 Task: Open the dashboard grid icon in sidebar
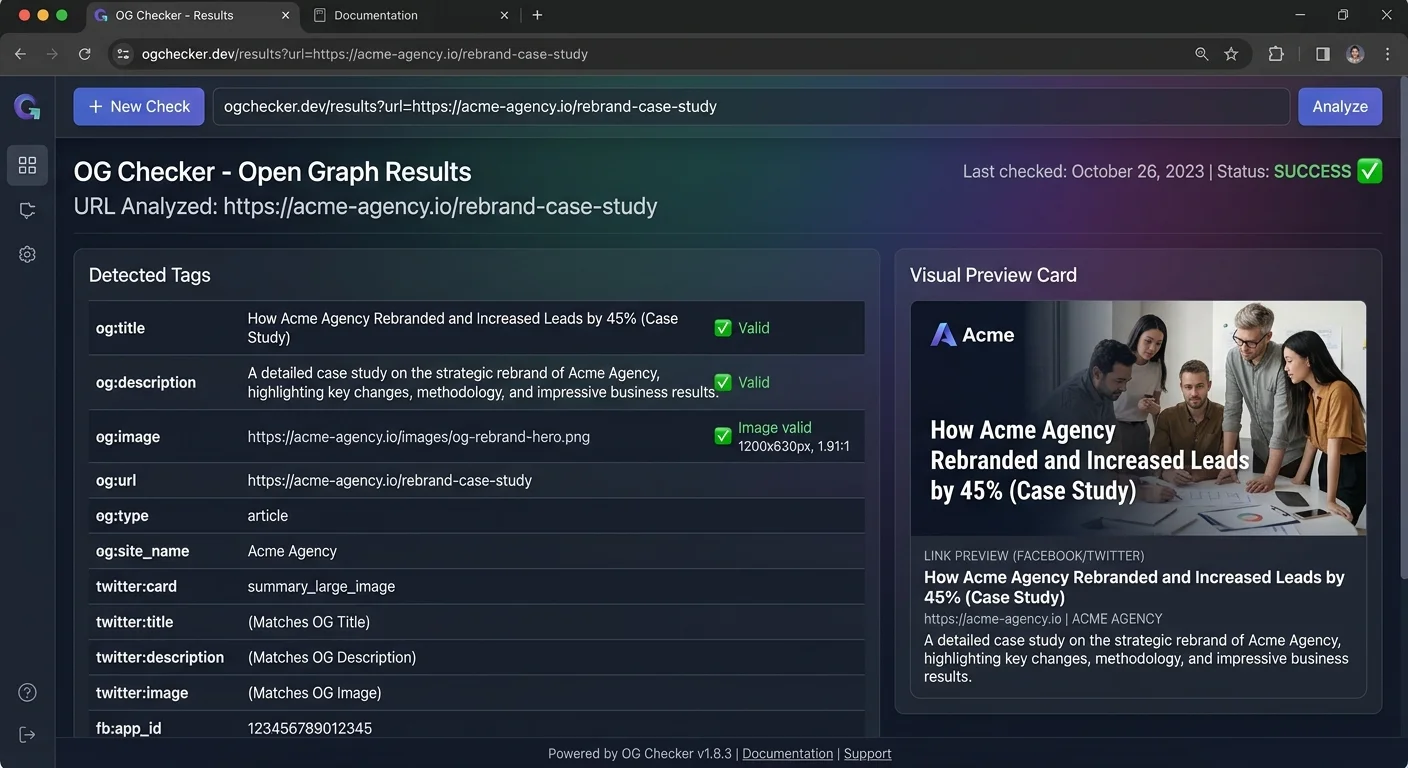[27, 165]
